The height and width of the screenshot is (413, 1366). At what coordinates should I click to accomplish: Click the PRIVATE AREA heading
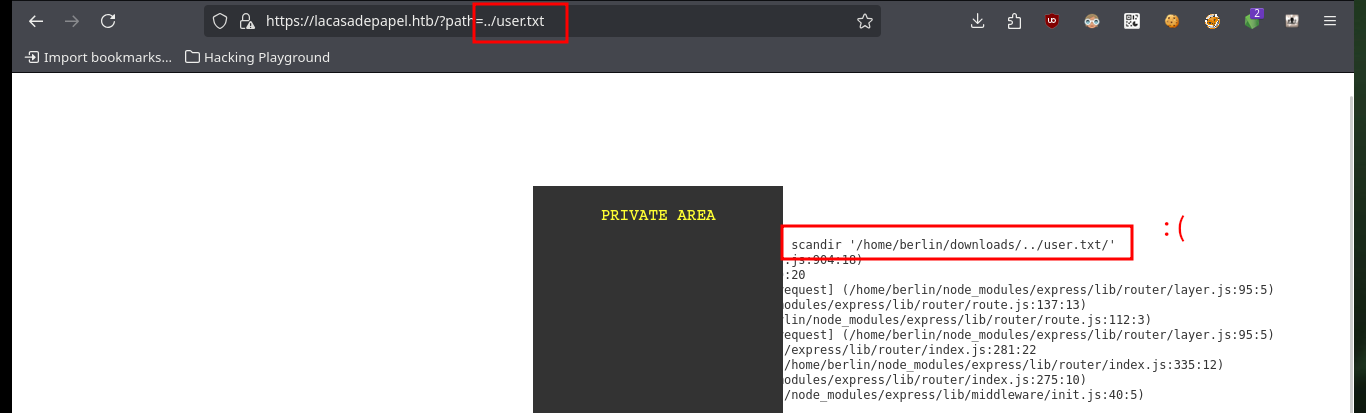[x=658, y=215]
